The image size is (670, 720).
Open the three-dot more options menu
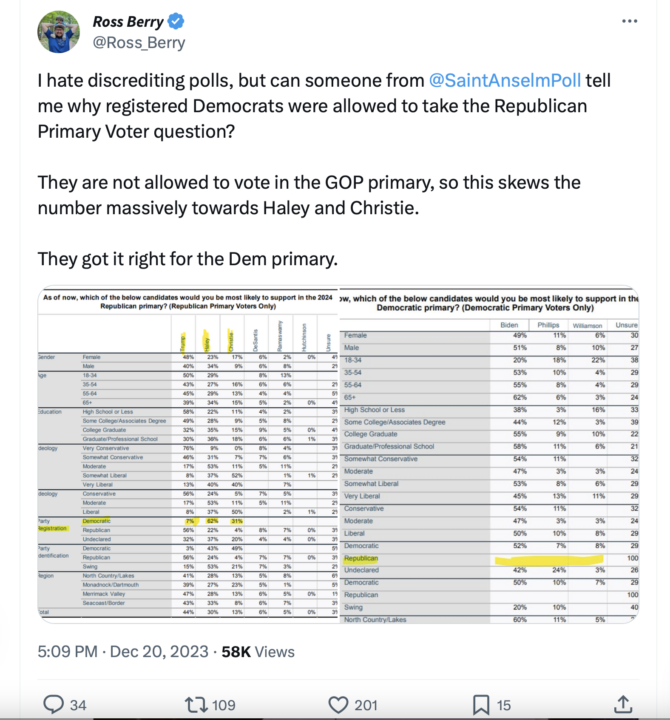click(x=627, y=20)
